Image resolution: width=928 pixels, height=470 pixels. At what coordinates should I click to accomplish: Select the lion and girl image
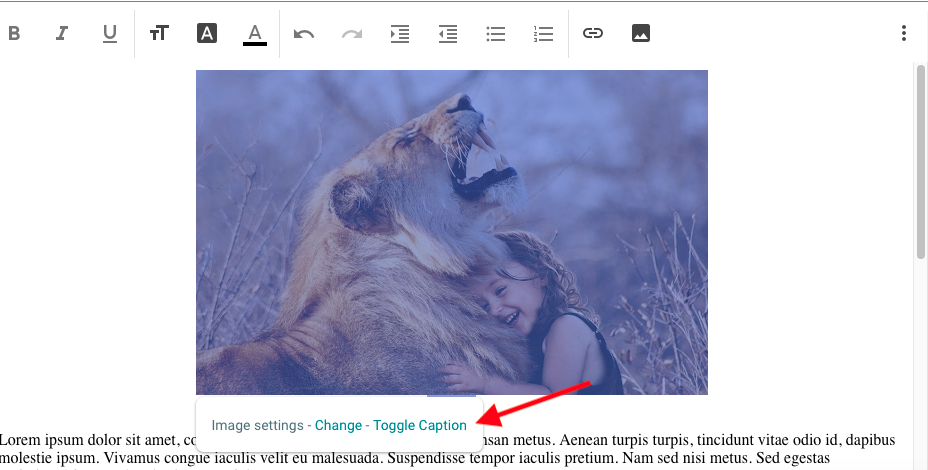pos(451,230)
